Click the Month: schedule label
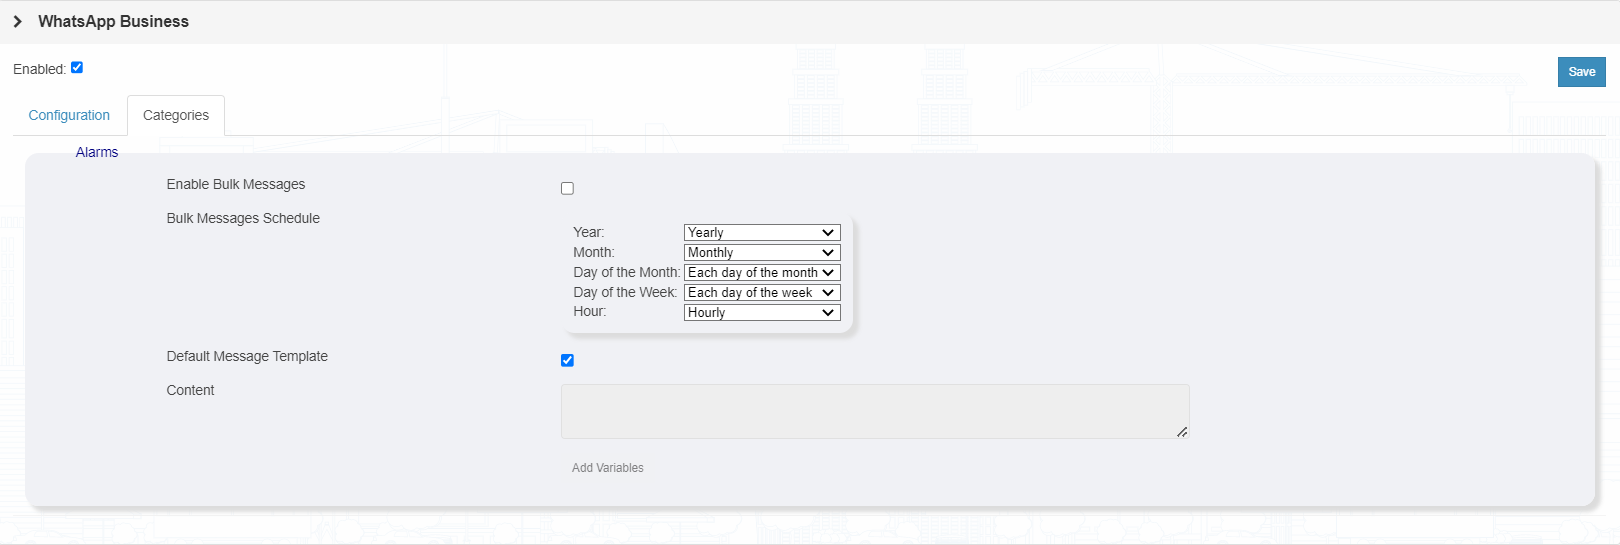Viewport: 1620px width, 545px height. pyautogui.click(x=594, y=252)
